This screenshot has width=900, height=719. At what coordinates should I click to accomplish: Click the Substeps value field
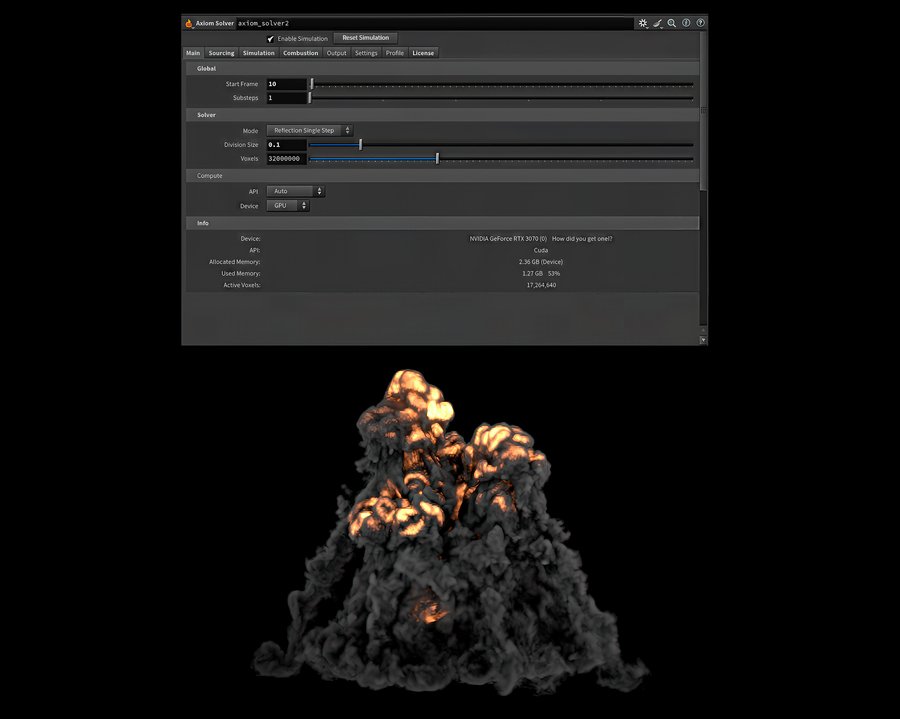coord(286,98)
